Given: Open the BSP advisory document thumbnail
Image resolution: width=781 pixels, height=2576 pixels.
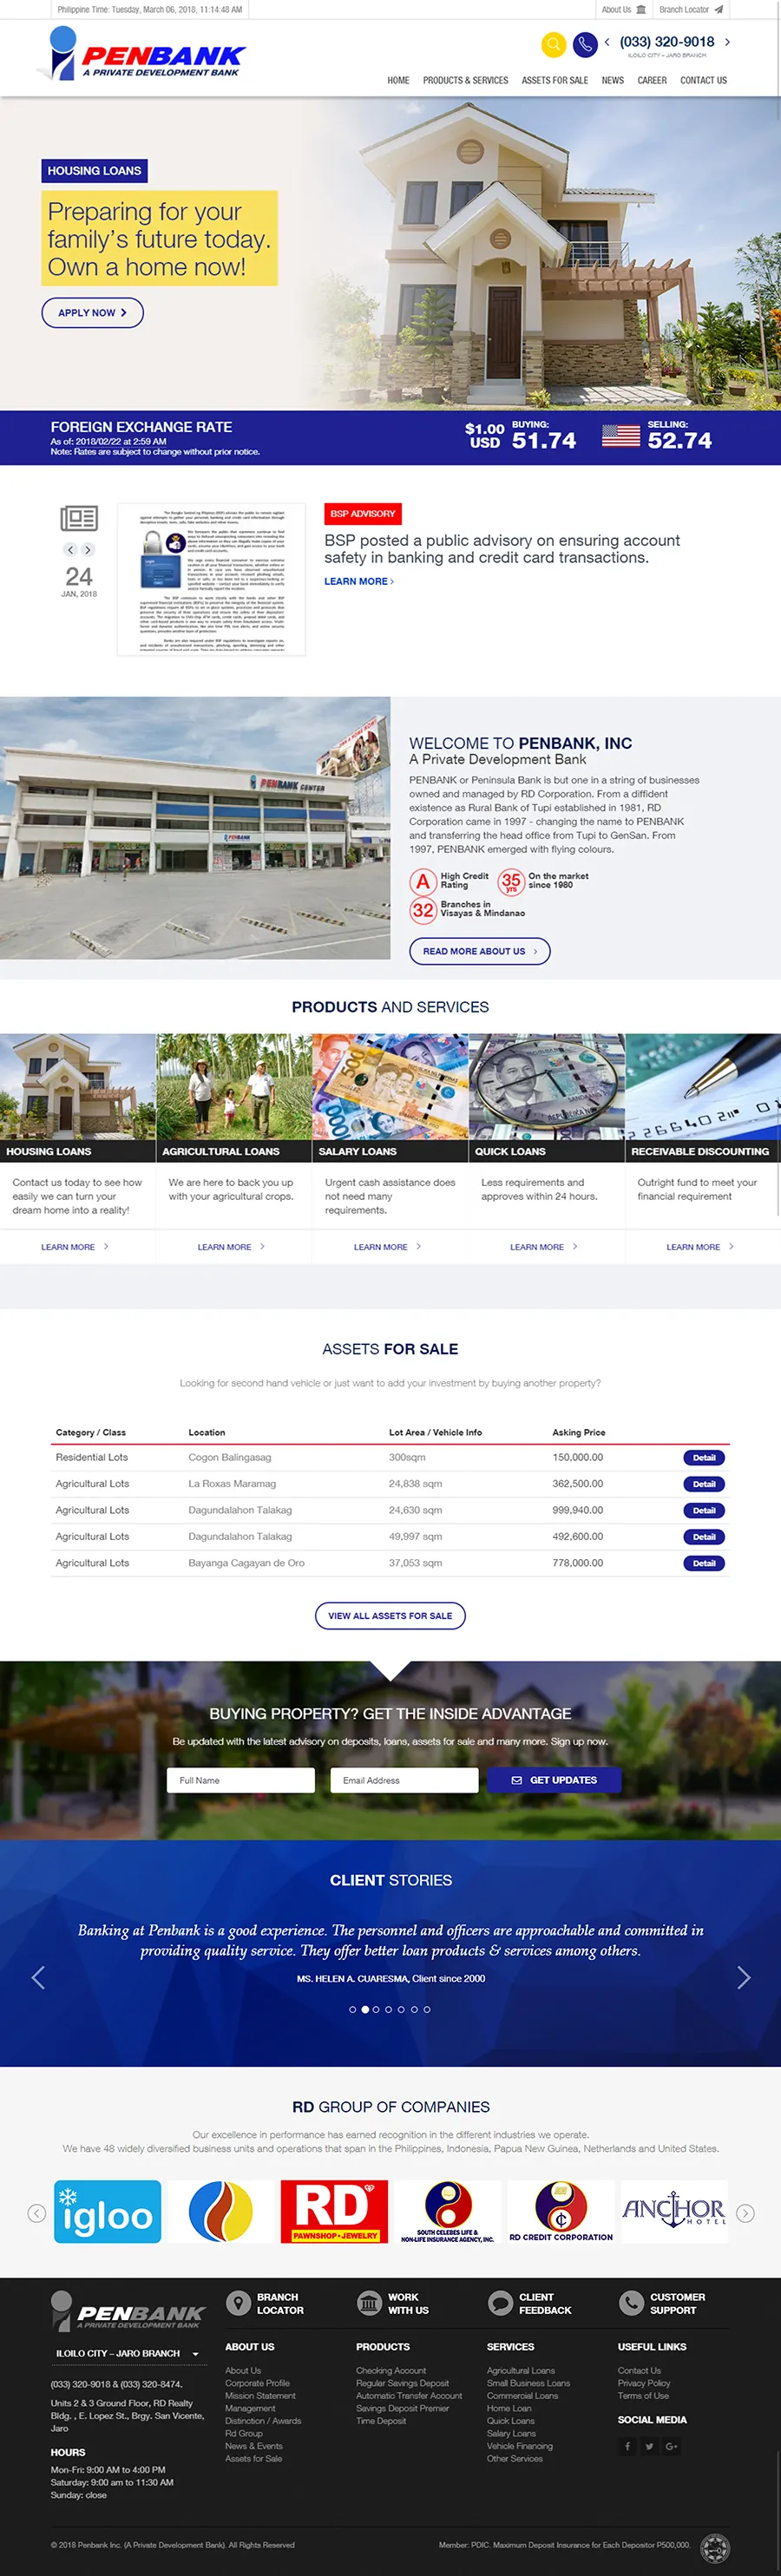Looking at the screenshot, I should (211, 579).
